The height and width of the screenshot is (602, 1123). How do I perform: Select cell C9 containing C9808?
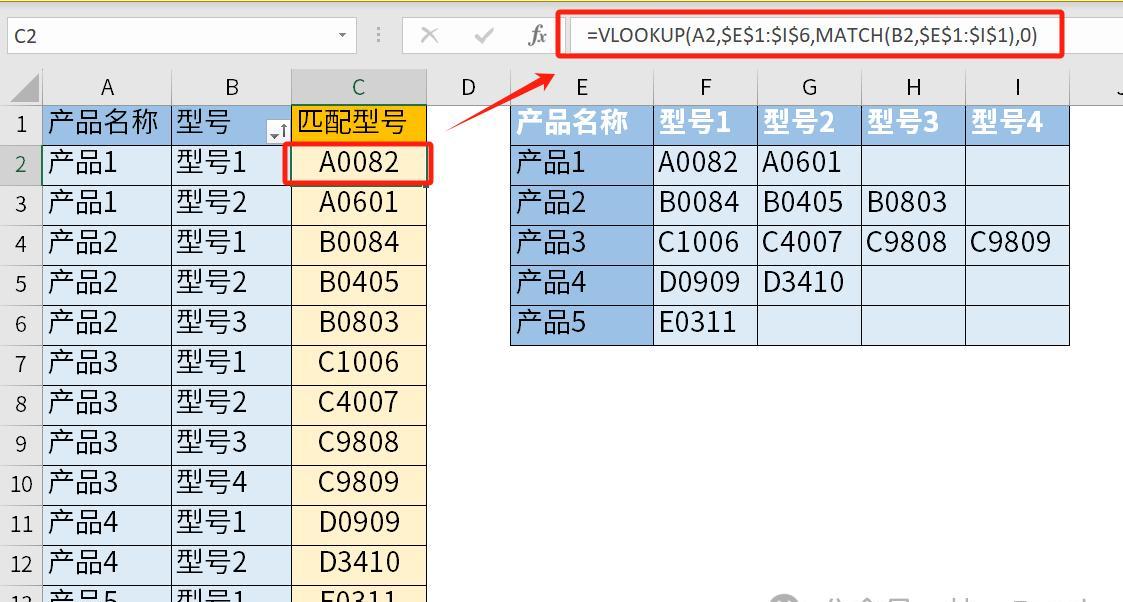(x=359, y=445)
